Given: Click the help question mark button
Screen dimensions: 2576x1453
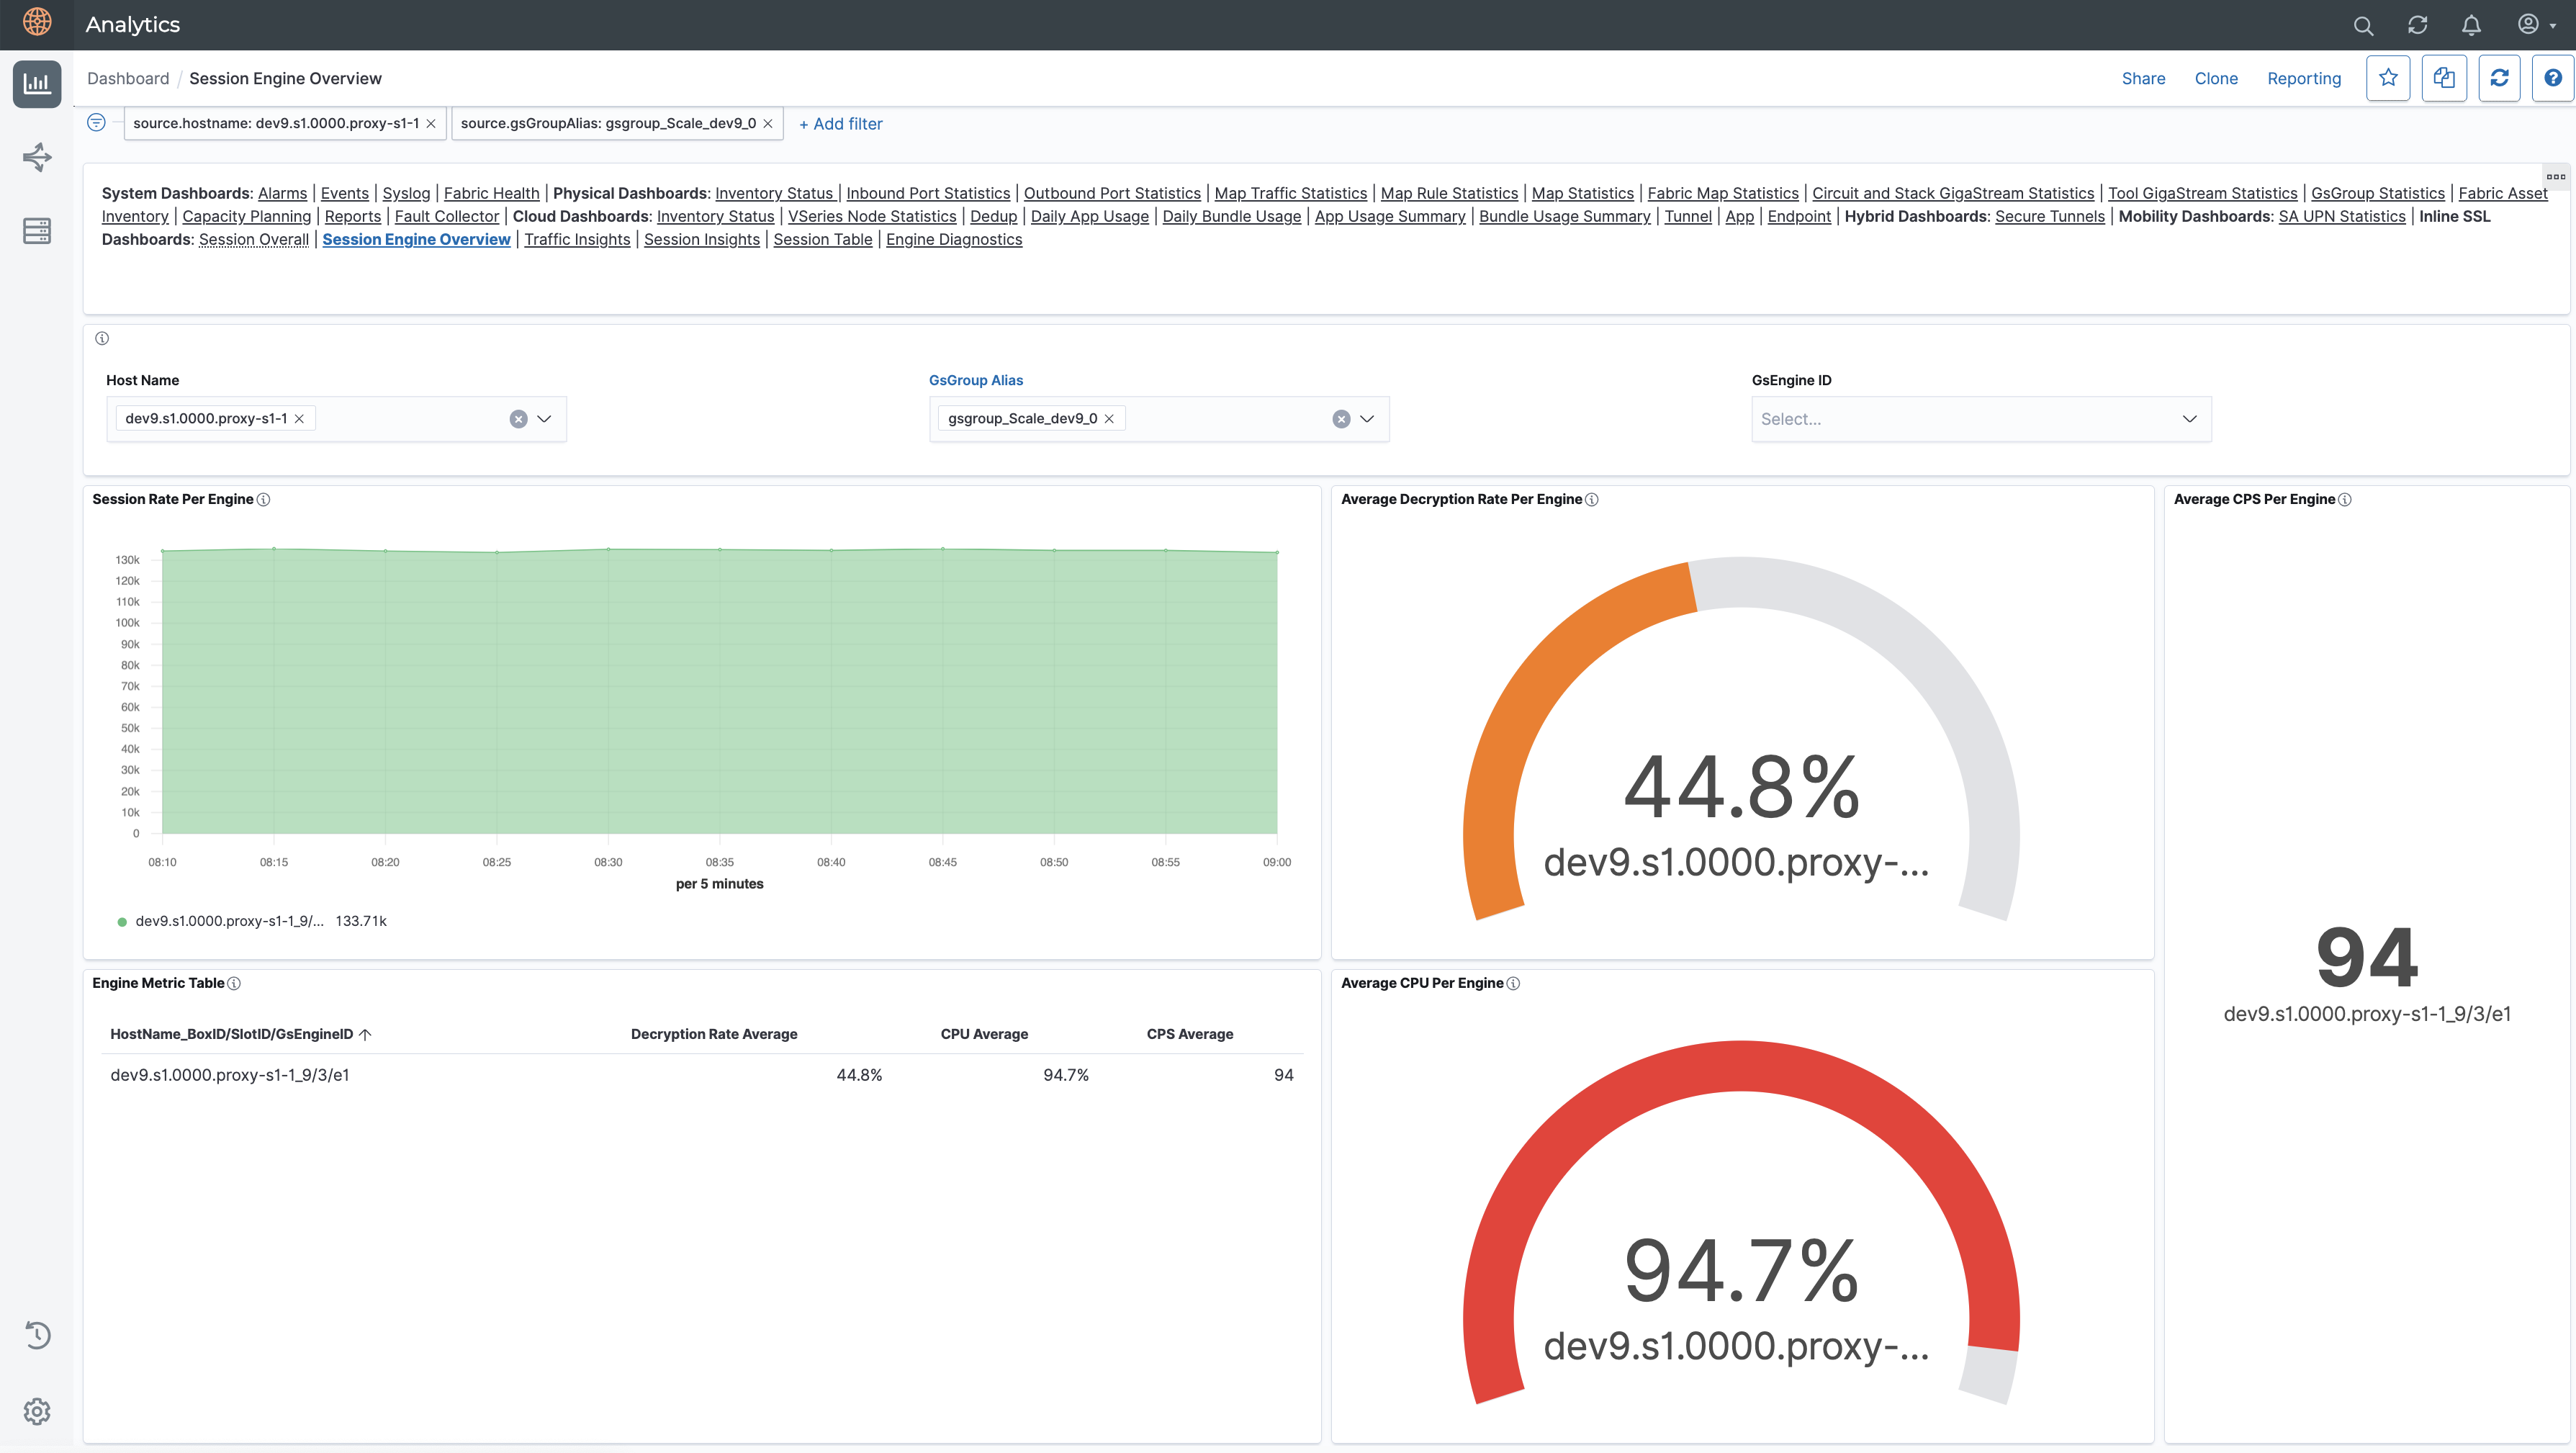Looking at the screenshot, I should (2552, 78).
